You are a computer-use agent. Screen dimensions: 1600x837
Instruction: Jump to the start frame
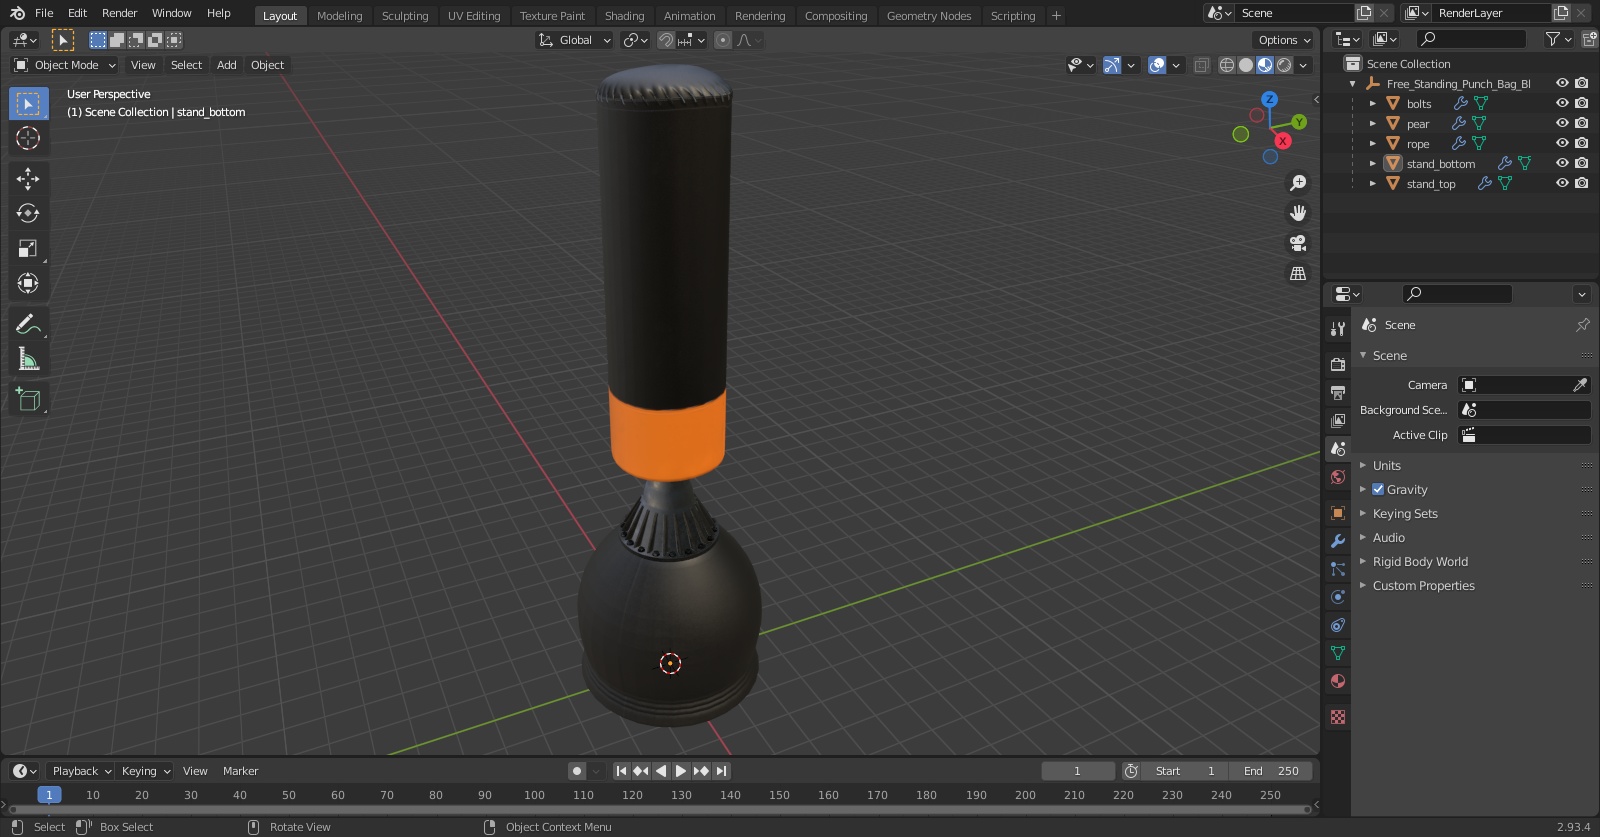pyautogui.click(x=621, y=771)
